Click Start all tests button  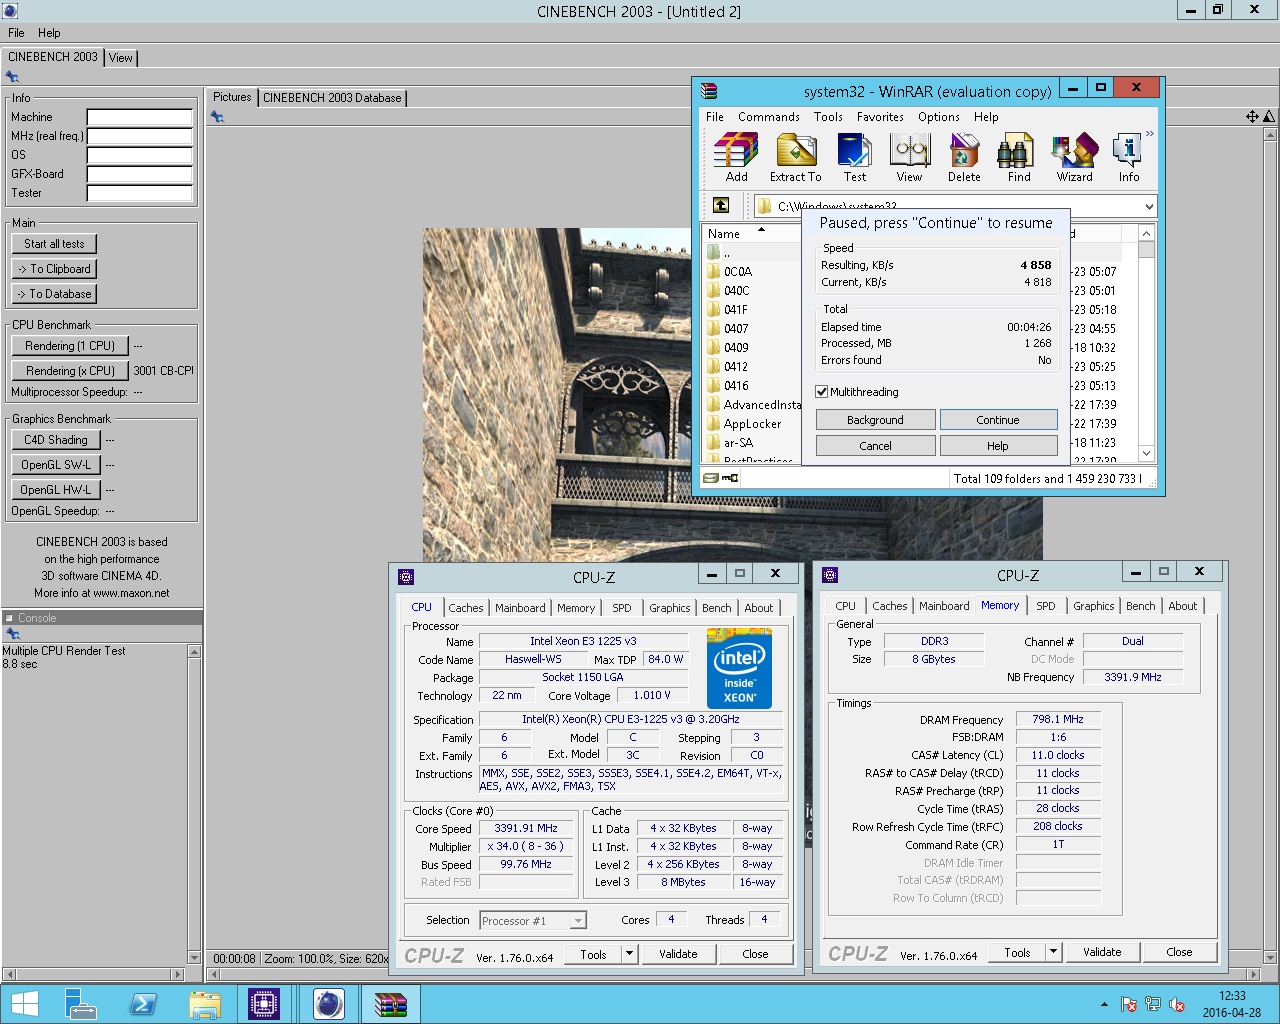[x=54, y=244]
